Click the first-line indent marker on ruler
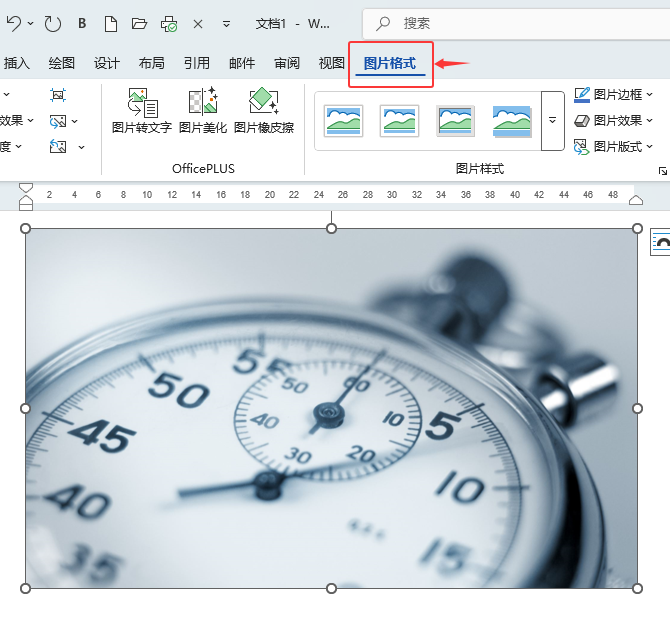Viewport: 670px width, 618px height. click(x=26, y=188)
